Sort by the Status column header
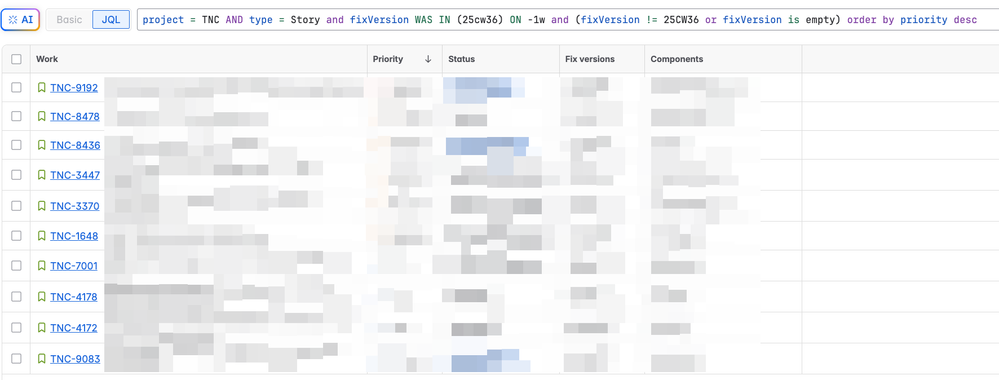The image size is (999, 380). click(461, 59)
